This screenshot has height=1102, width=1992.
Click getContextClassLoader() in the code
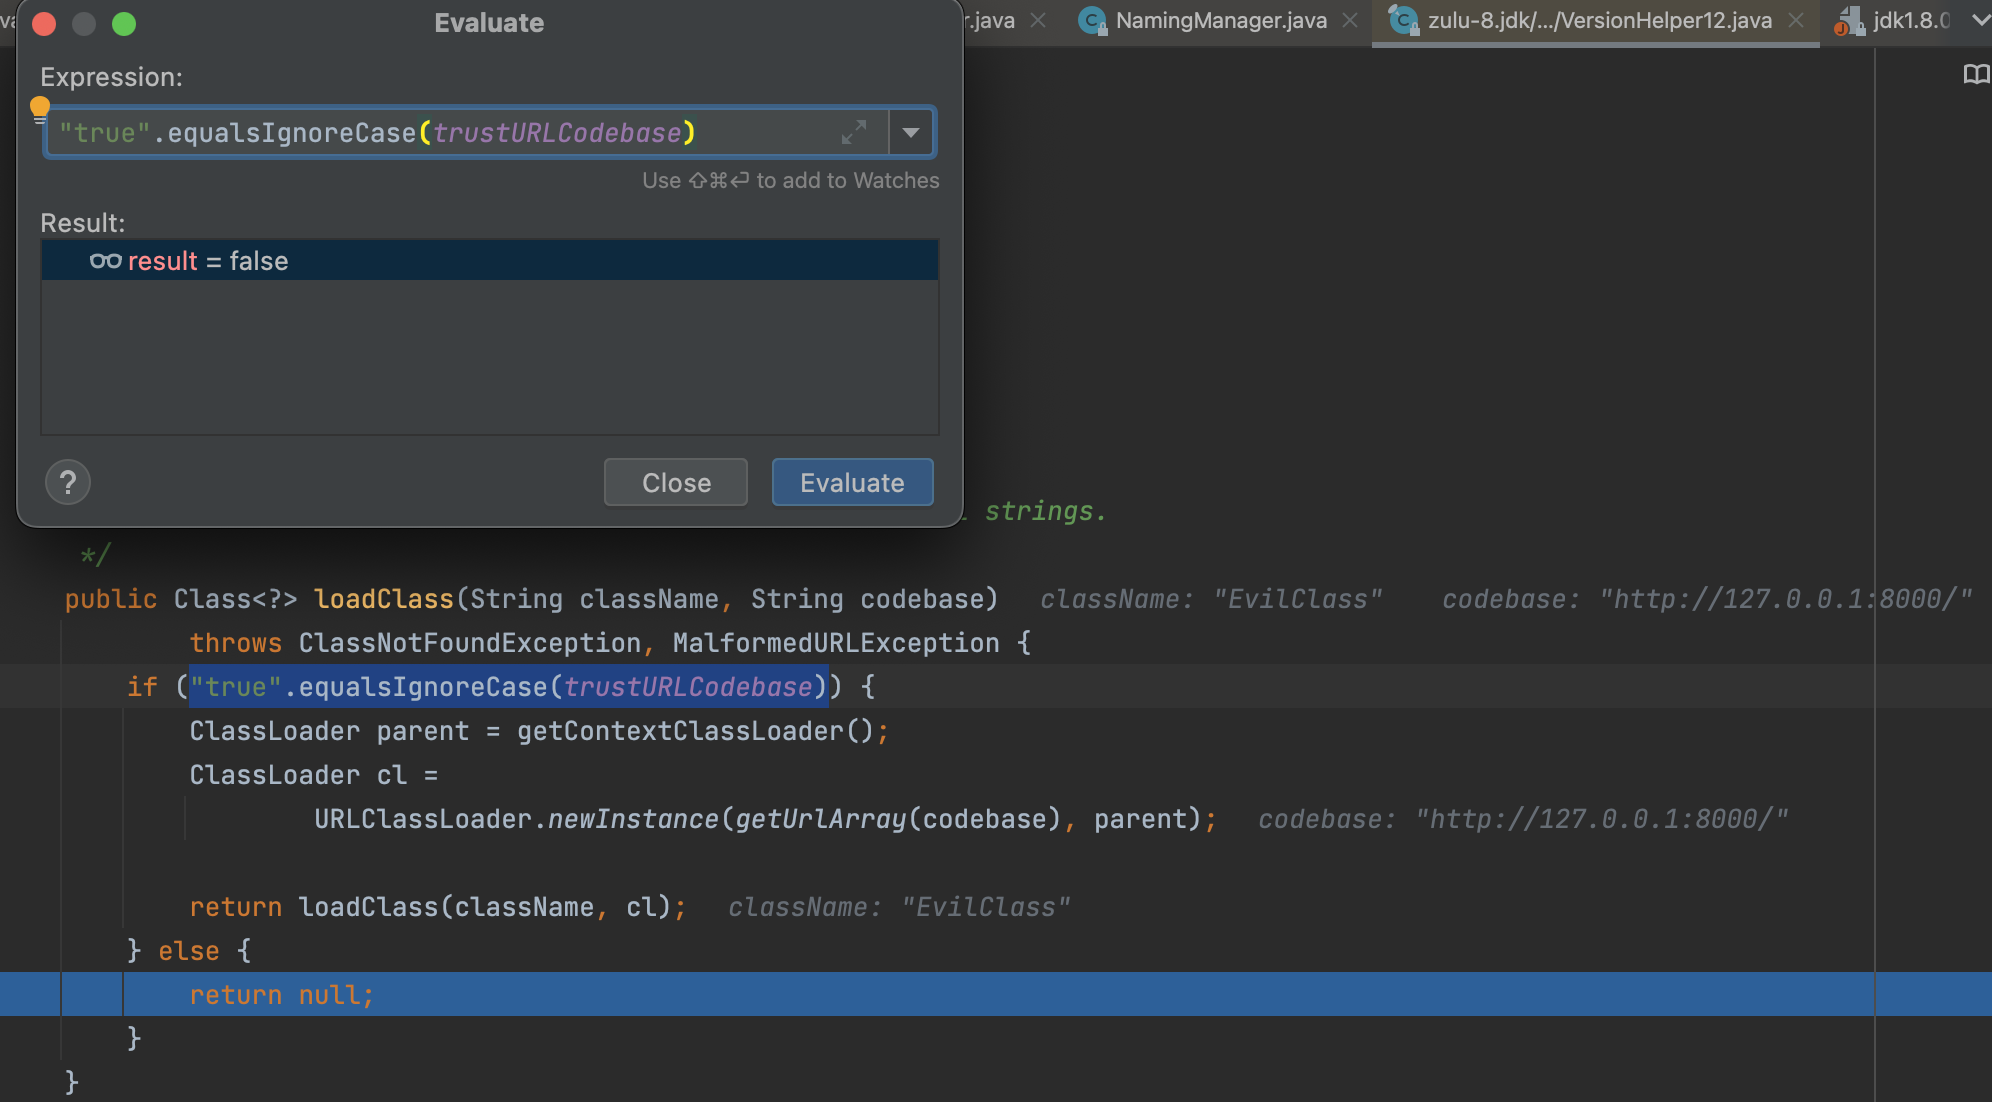tap(695, 731)
